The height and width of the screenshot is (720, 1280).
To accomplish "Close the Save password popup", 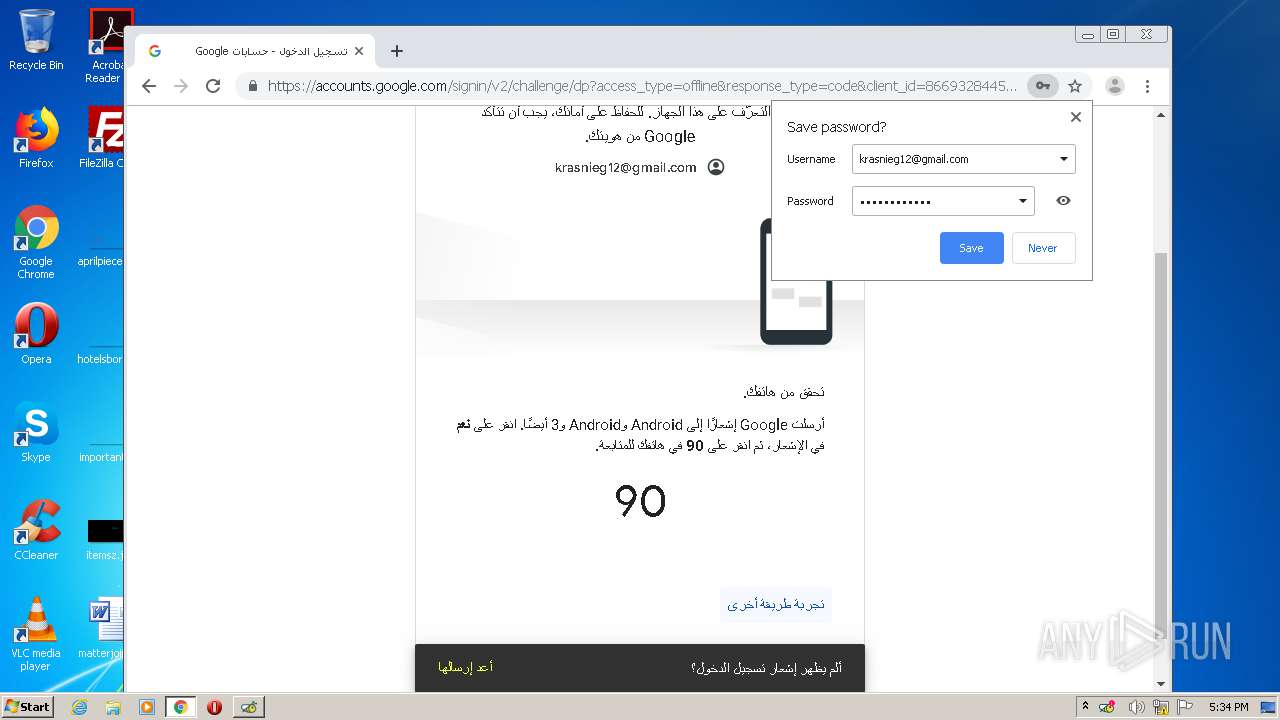I will 1076,117.
